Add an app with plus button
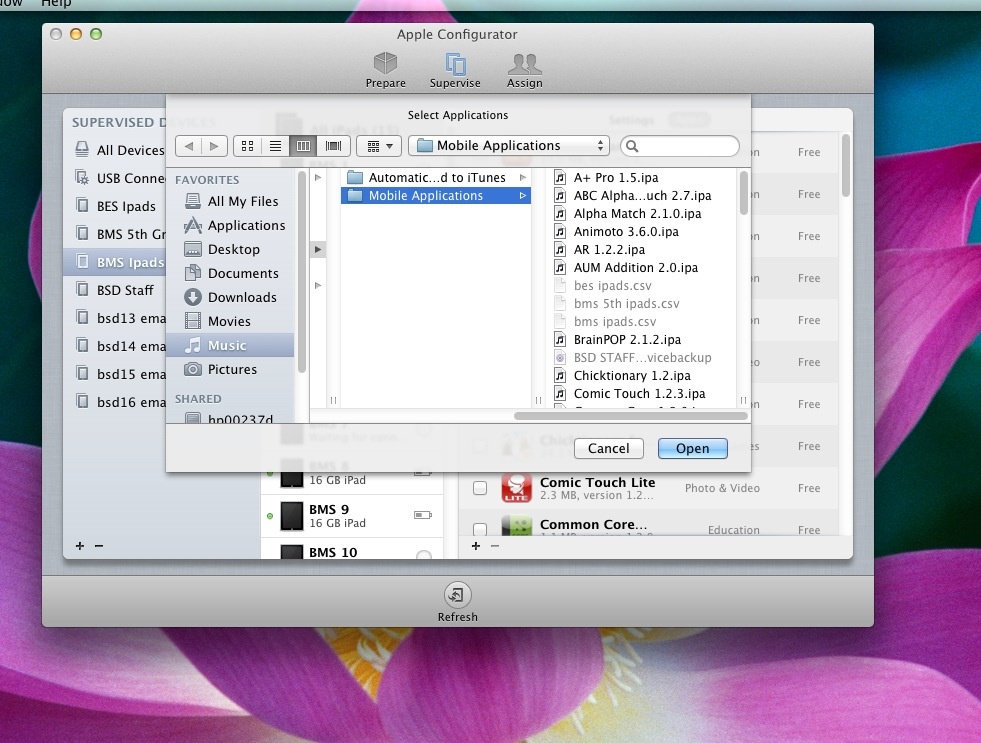The image size is (981, 743). 475,546
